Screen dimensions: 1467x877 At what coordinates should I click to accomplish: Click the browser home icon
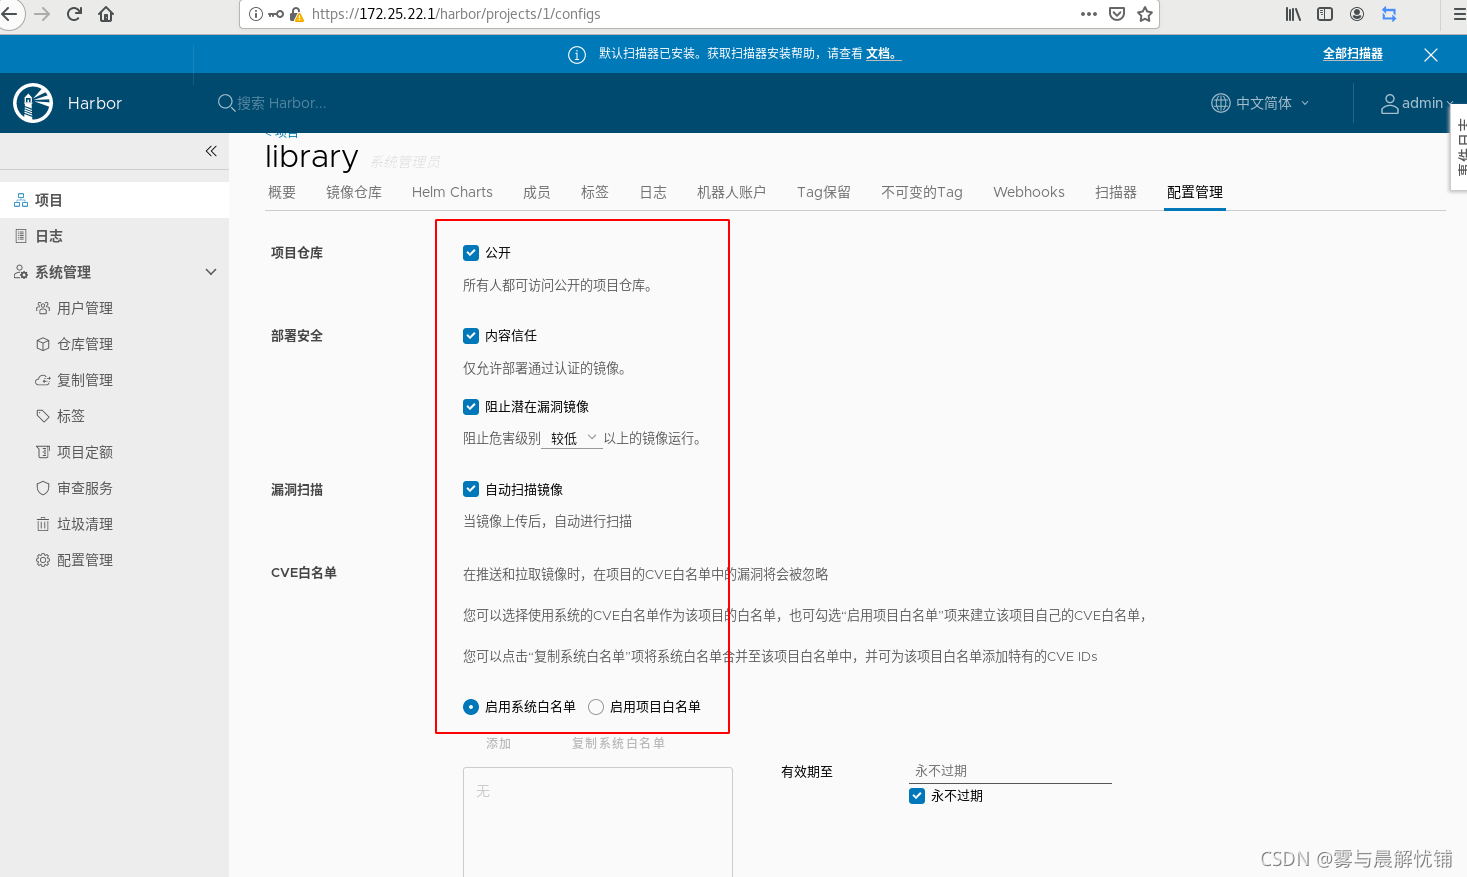(106, 14)
